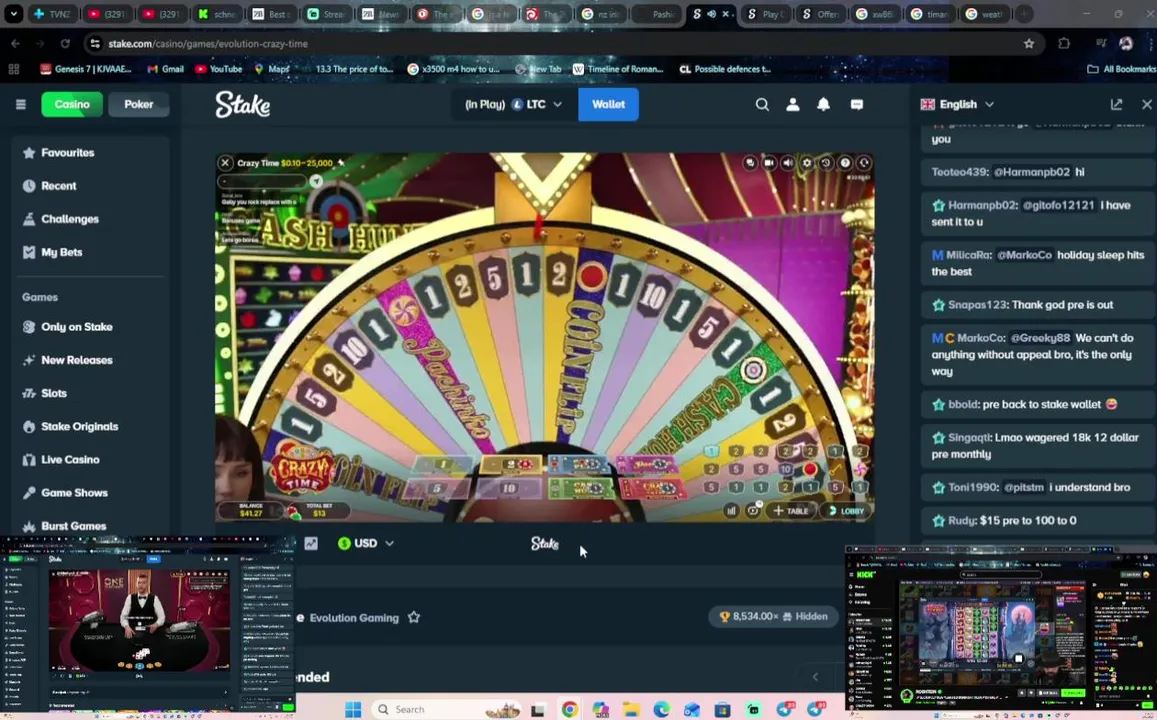Screen dimensions: 1157x720
Task: Enter fullscreen for the Crazy Time game
Action: coord(863,163)
